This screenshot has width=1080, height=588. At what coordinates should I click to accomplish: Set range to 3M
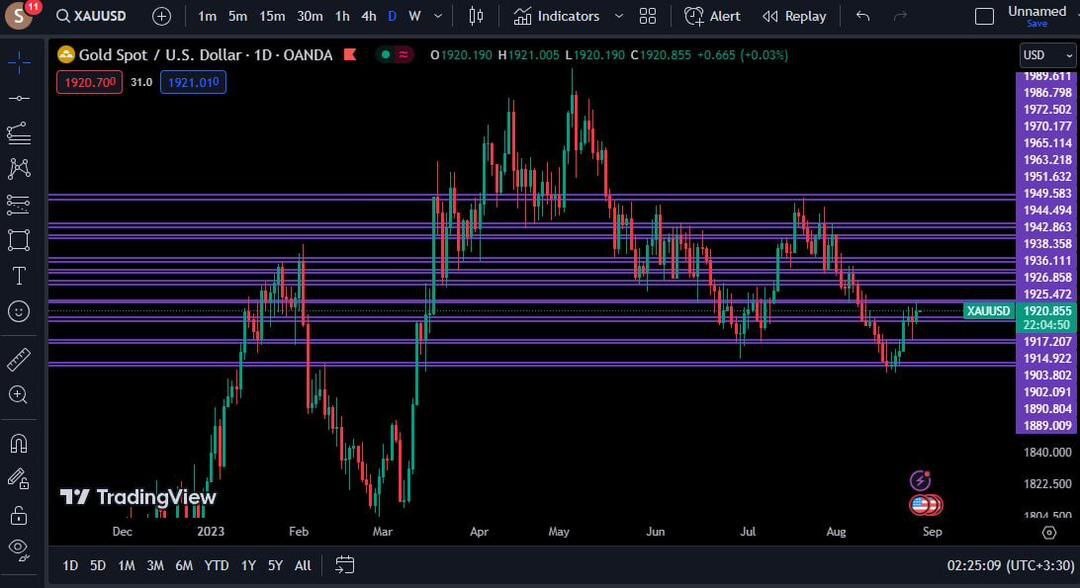click(155, 565)
